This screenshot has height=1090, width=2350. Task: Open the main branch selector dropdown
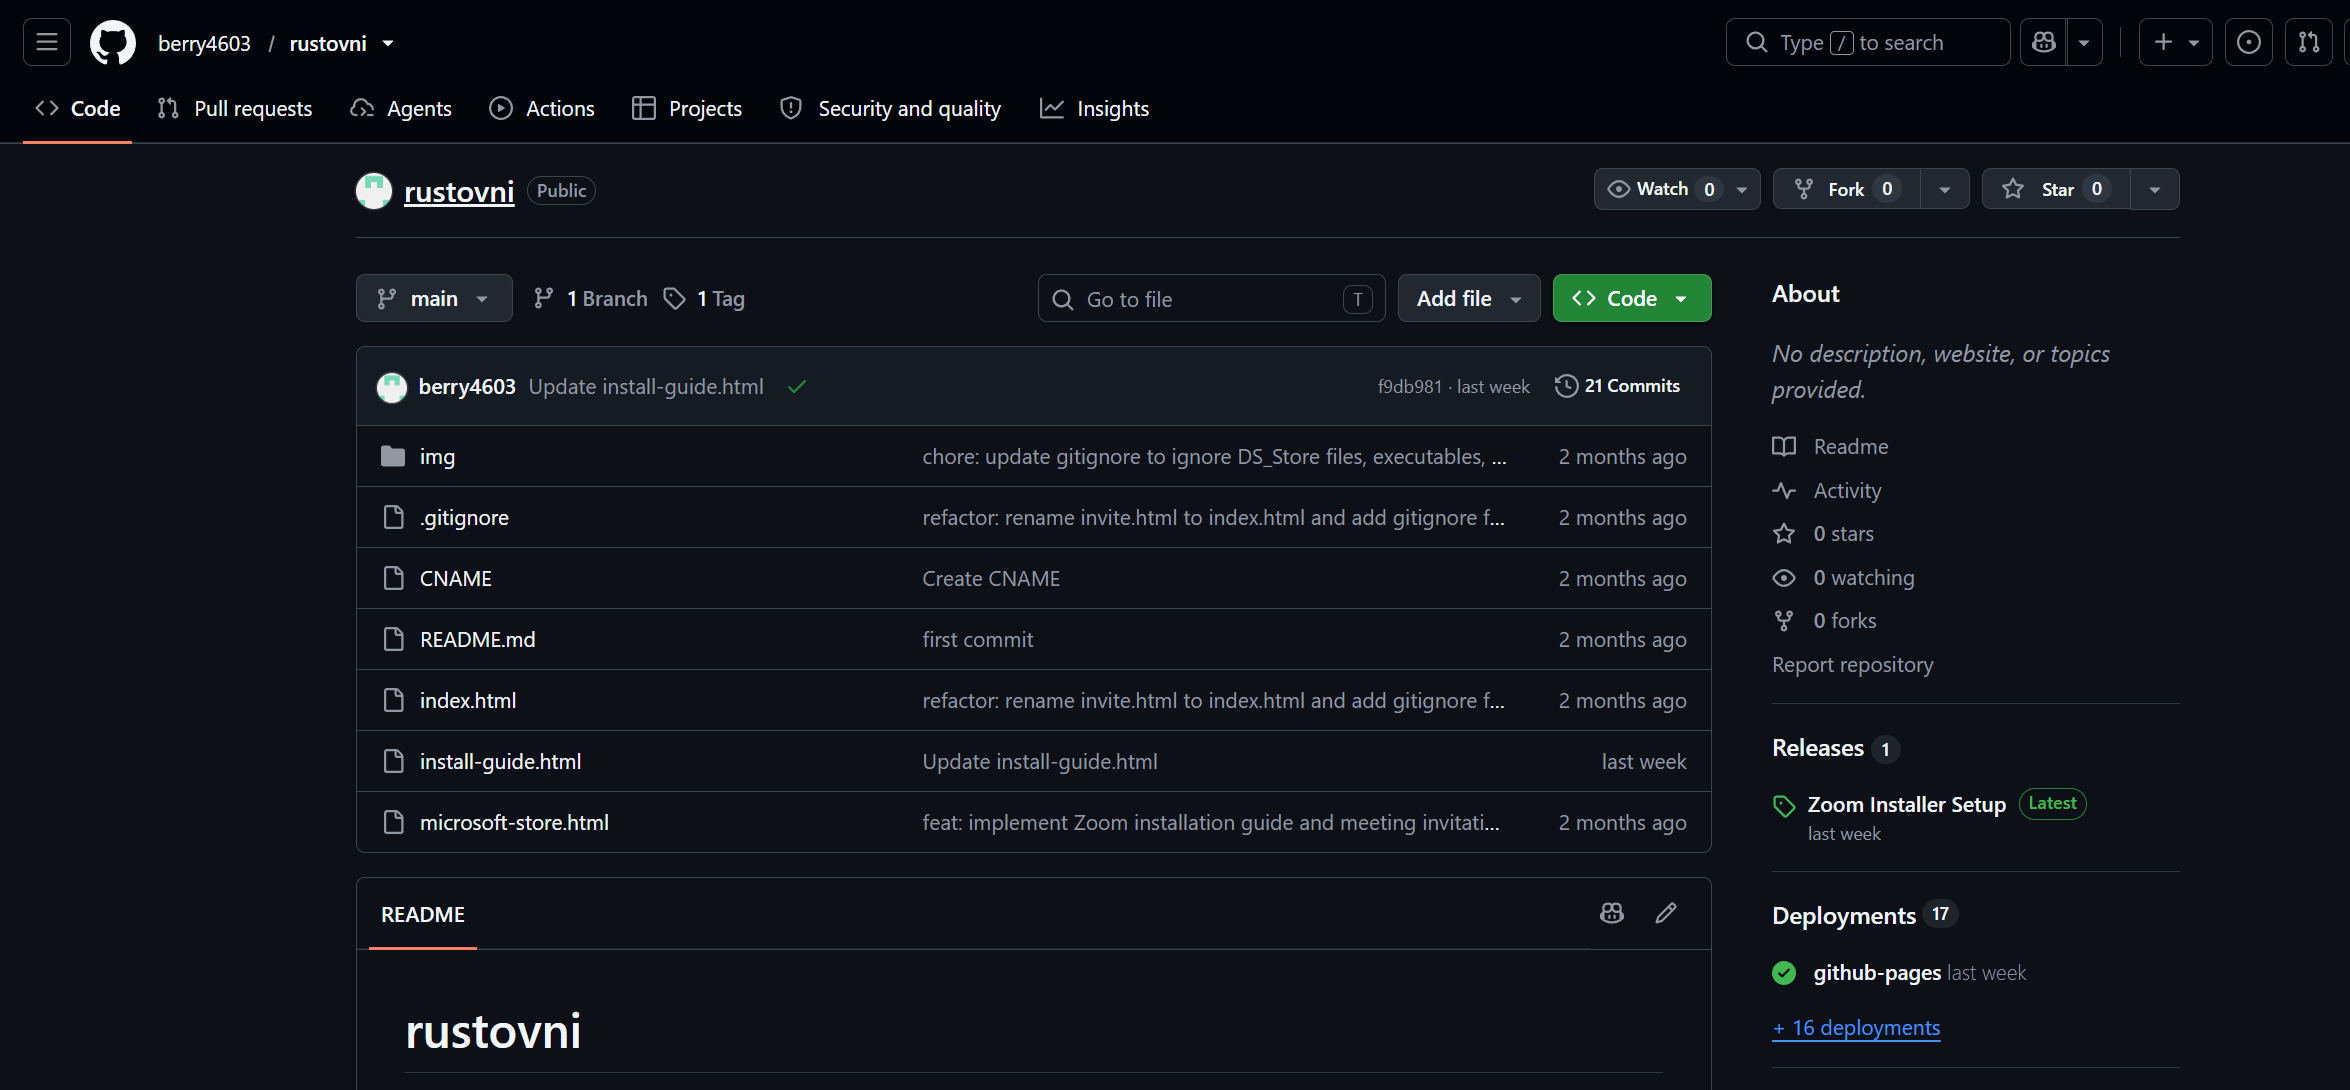click(x=434, y=298)
